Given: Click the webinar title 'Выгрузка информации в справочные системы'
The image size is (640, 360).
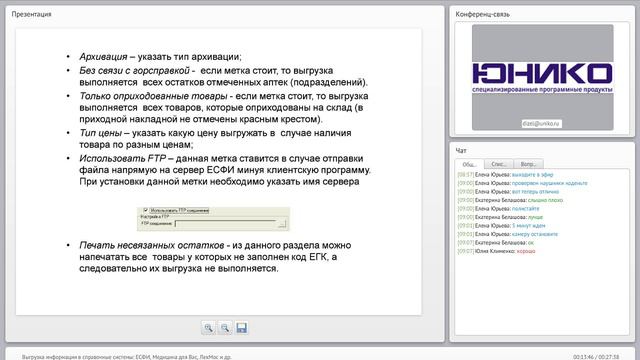Looking at the screenshot, I should 127,357.
